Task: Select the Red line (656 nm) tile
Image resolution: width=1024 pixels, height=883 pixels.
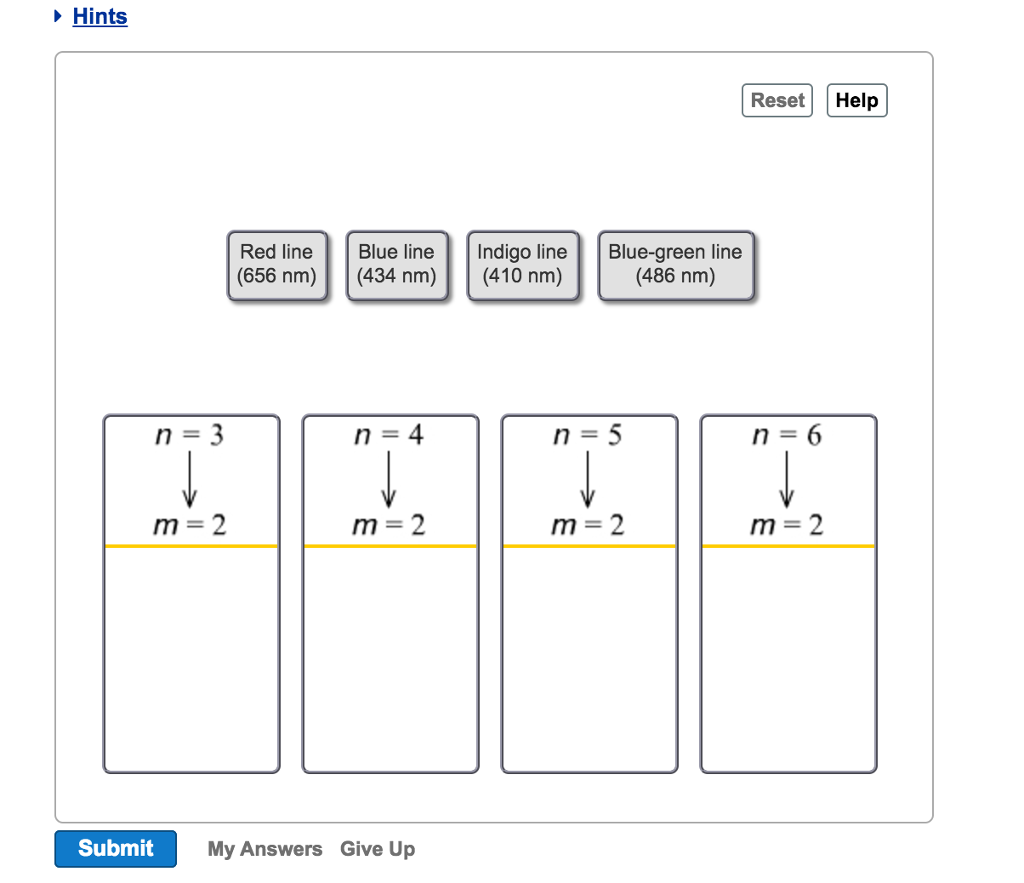Action: coord(277,264)
